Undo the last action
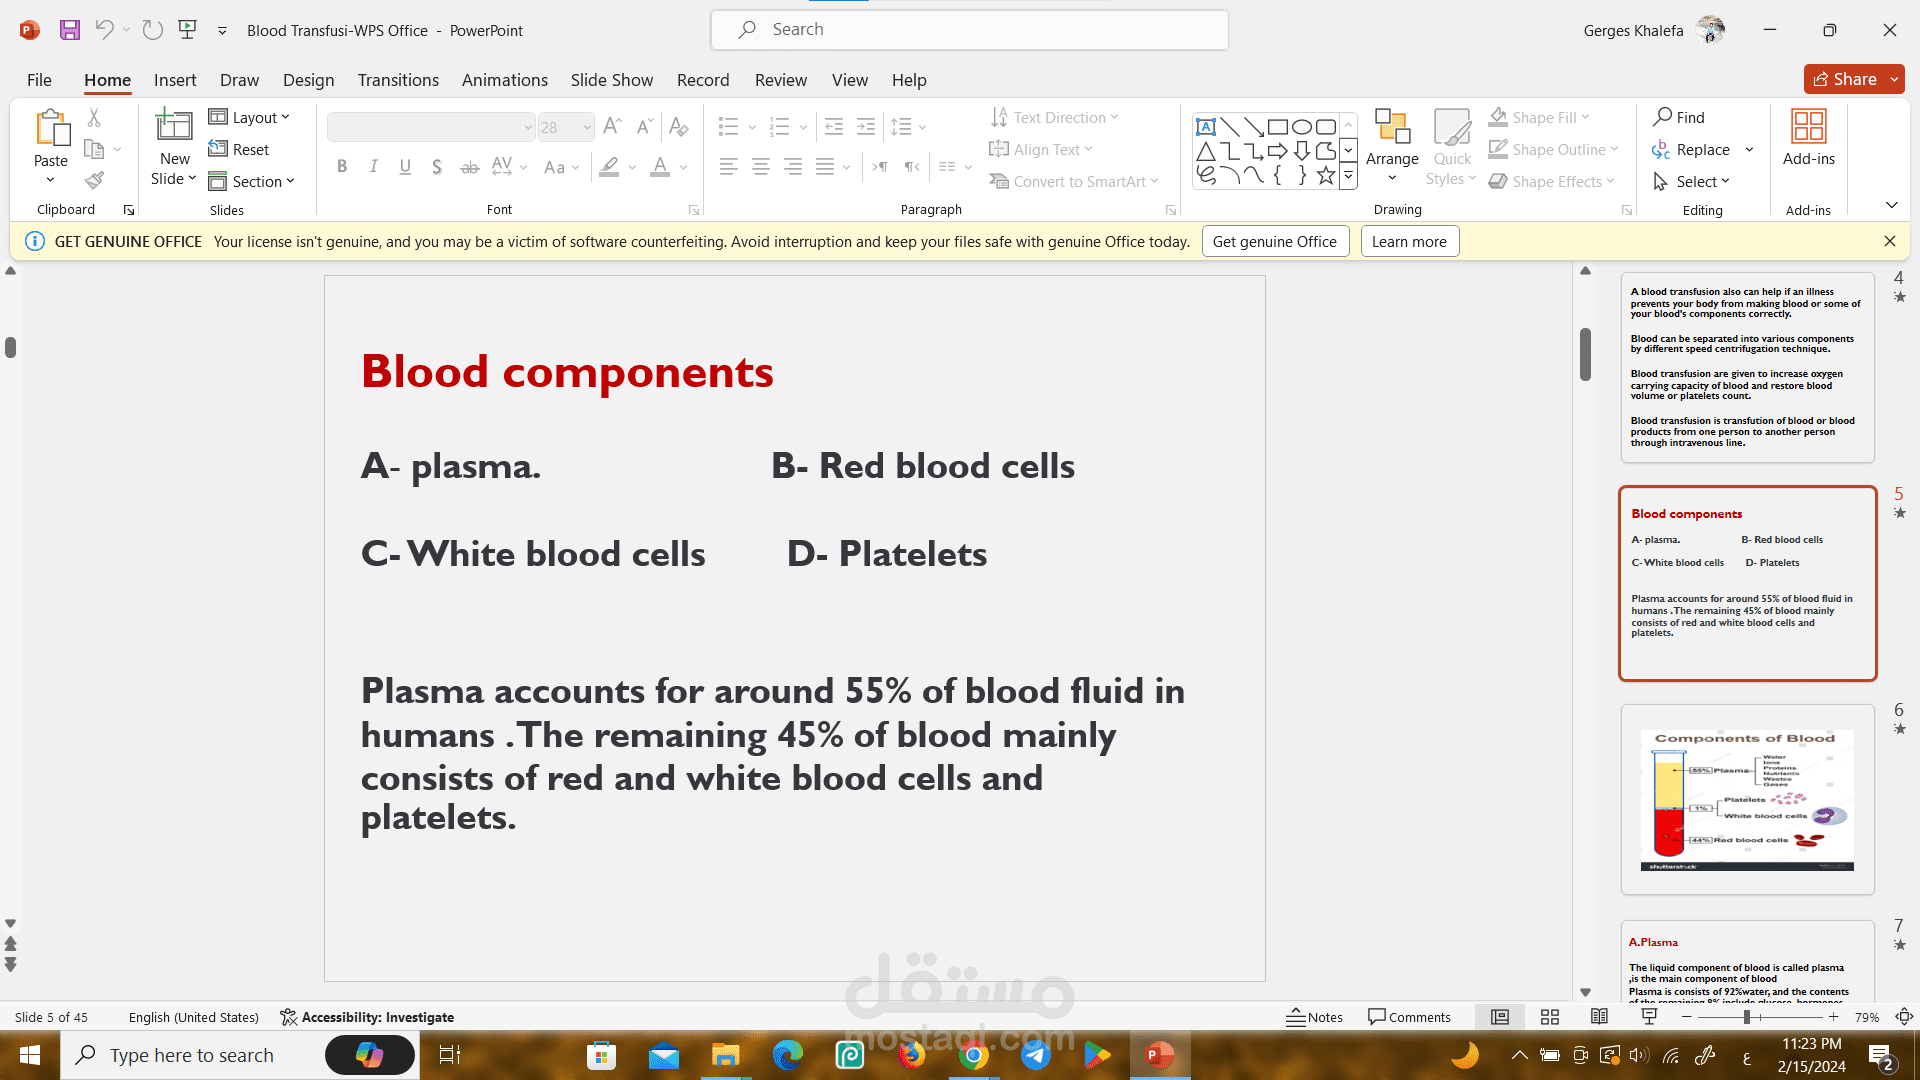 coord(104,30)
